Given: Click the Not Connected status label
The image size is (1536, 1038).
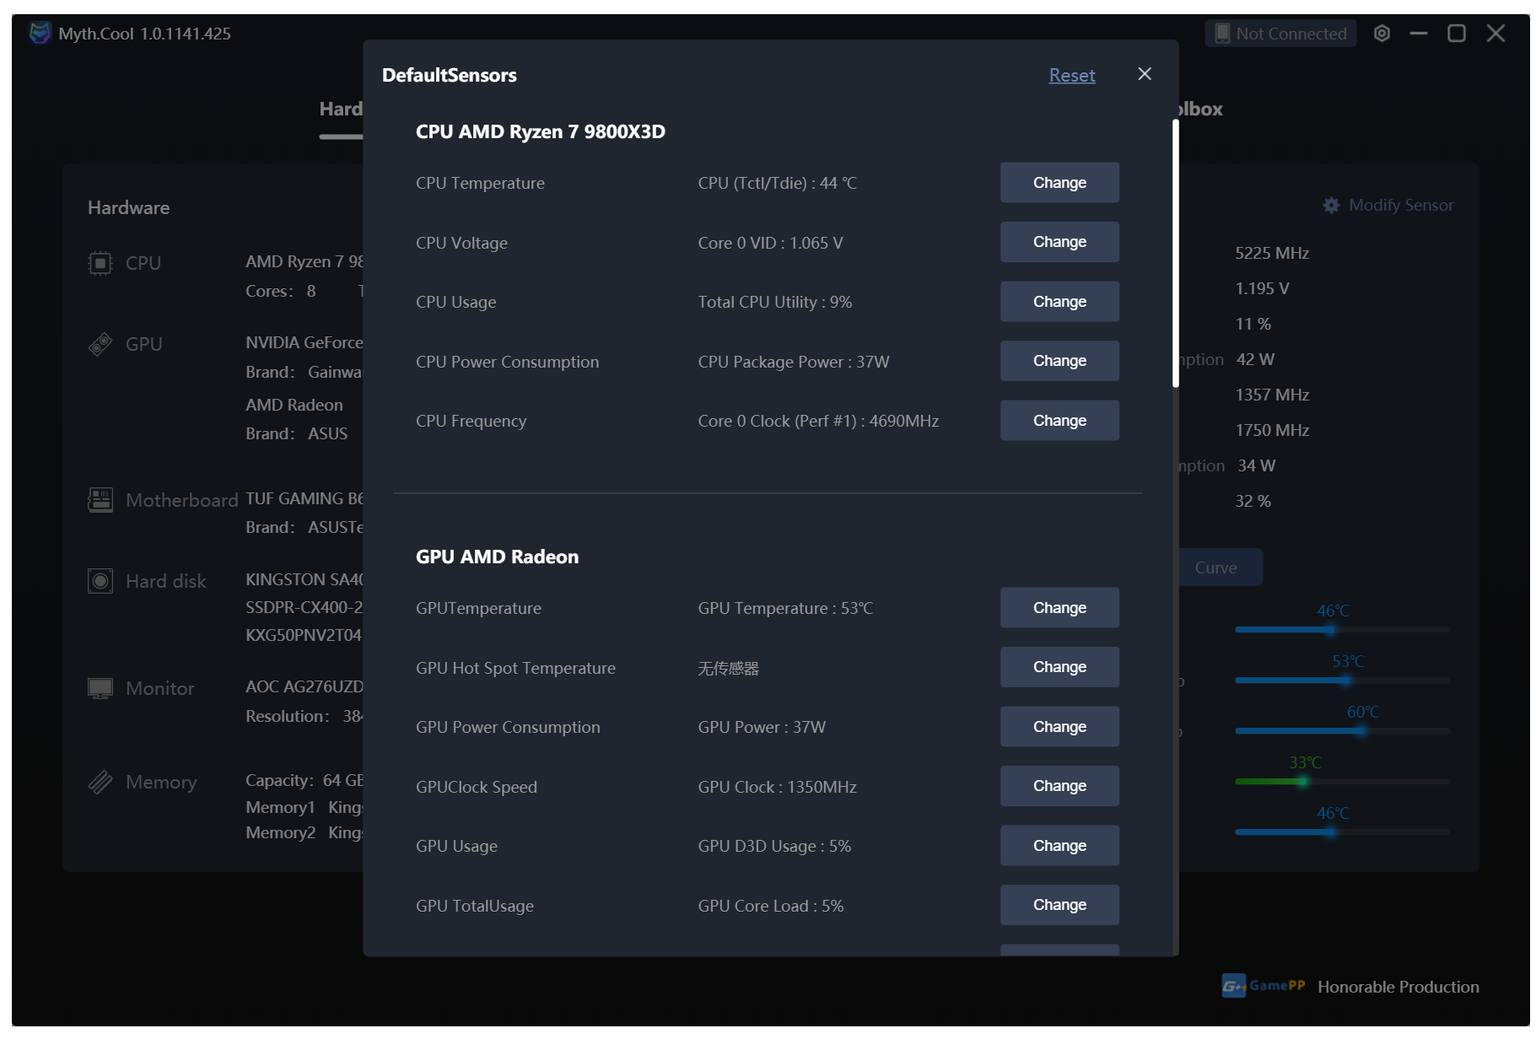Looking at the screenshot, I should (x=1291, y=33).
